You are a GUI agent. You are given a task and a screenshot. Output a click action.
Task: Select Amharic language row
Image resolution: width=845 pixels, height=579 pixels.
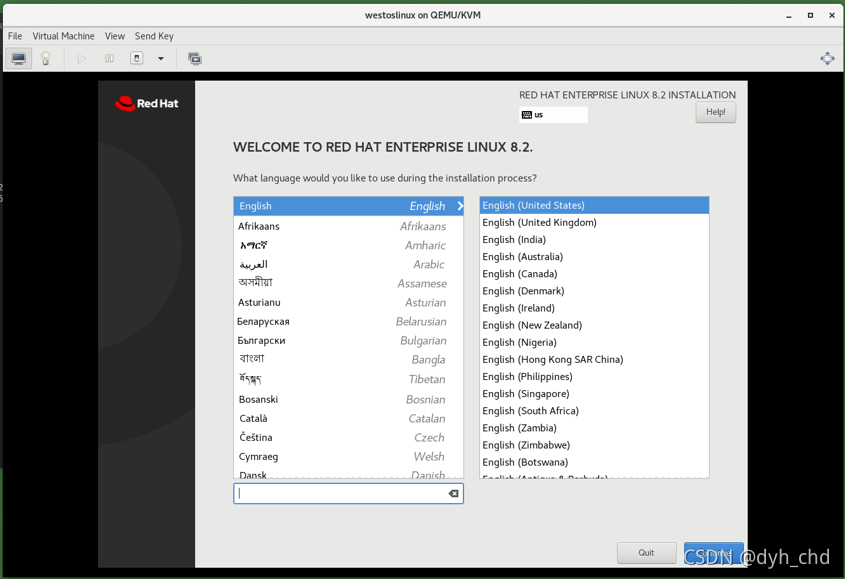point(349,245)
